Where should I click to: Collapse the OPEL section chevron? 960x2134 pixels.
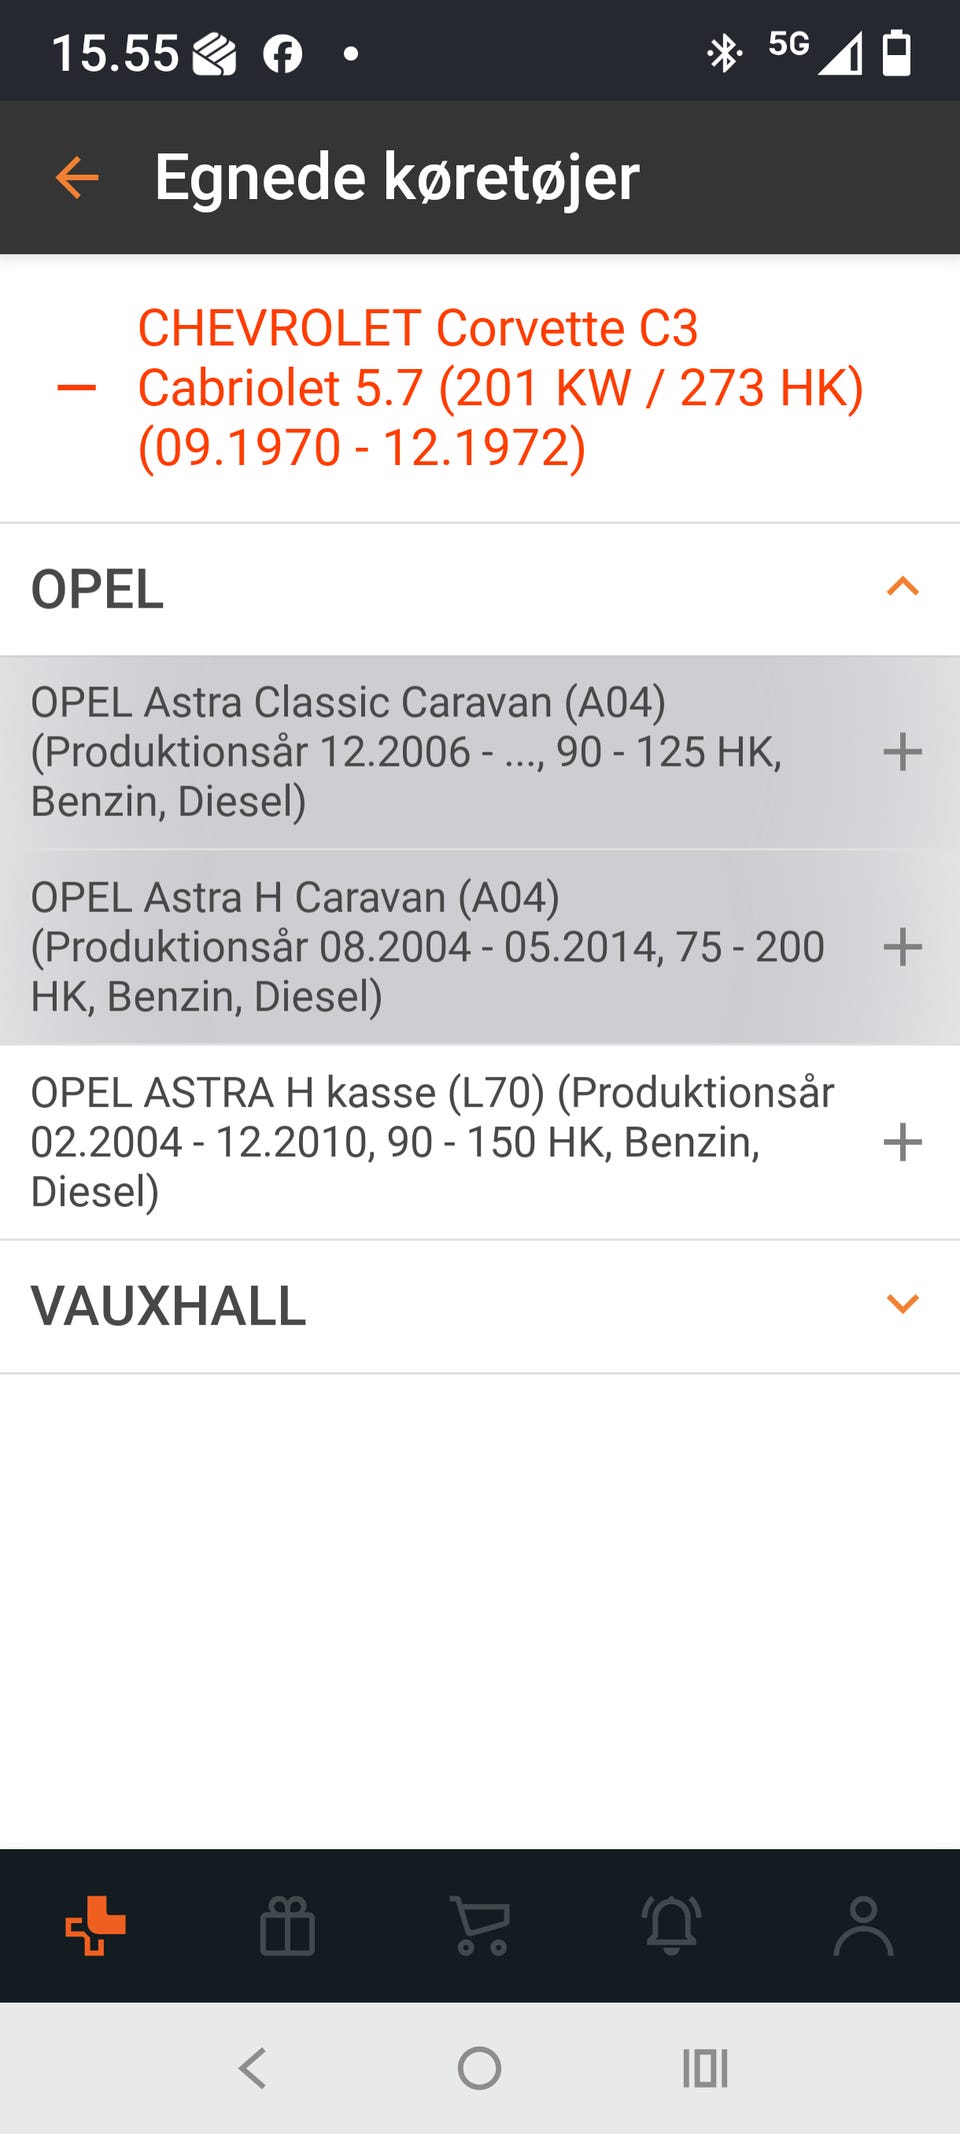pos(902,587)
